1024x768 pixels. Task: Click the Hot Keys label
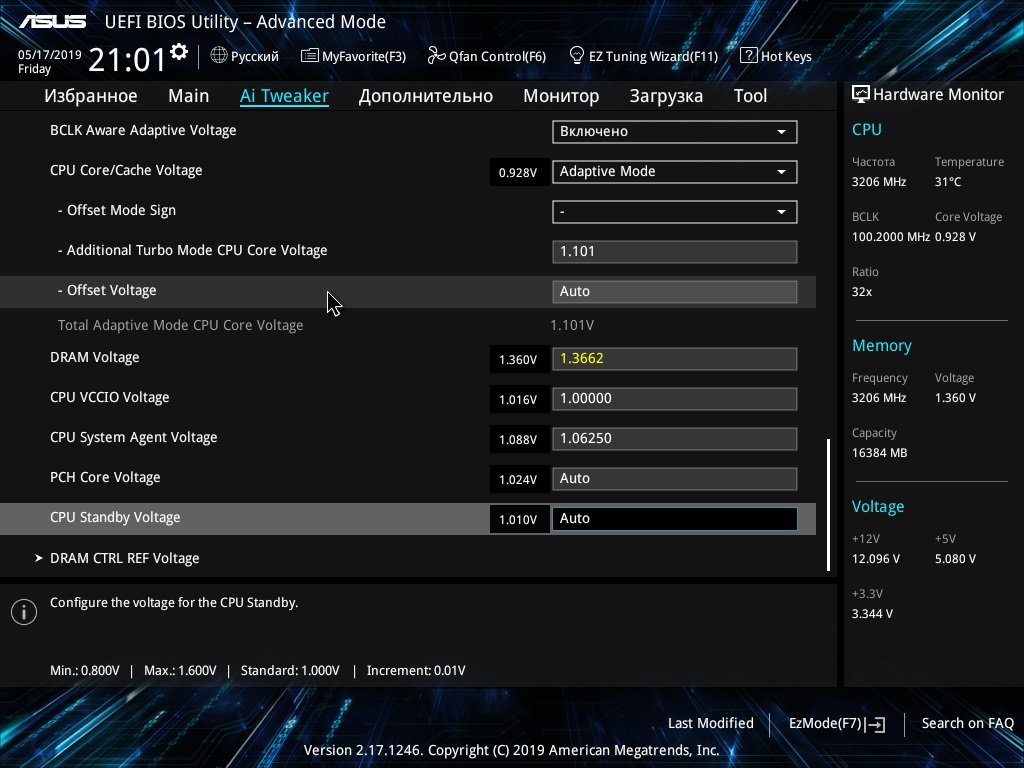786,57
